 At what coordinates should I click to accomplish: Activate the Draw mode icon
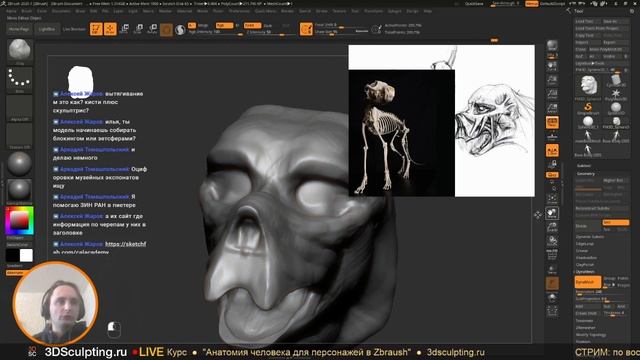[x=110, y=29]
